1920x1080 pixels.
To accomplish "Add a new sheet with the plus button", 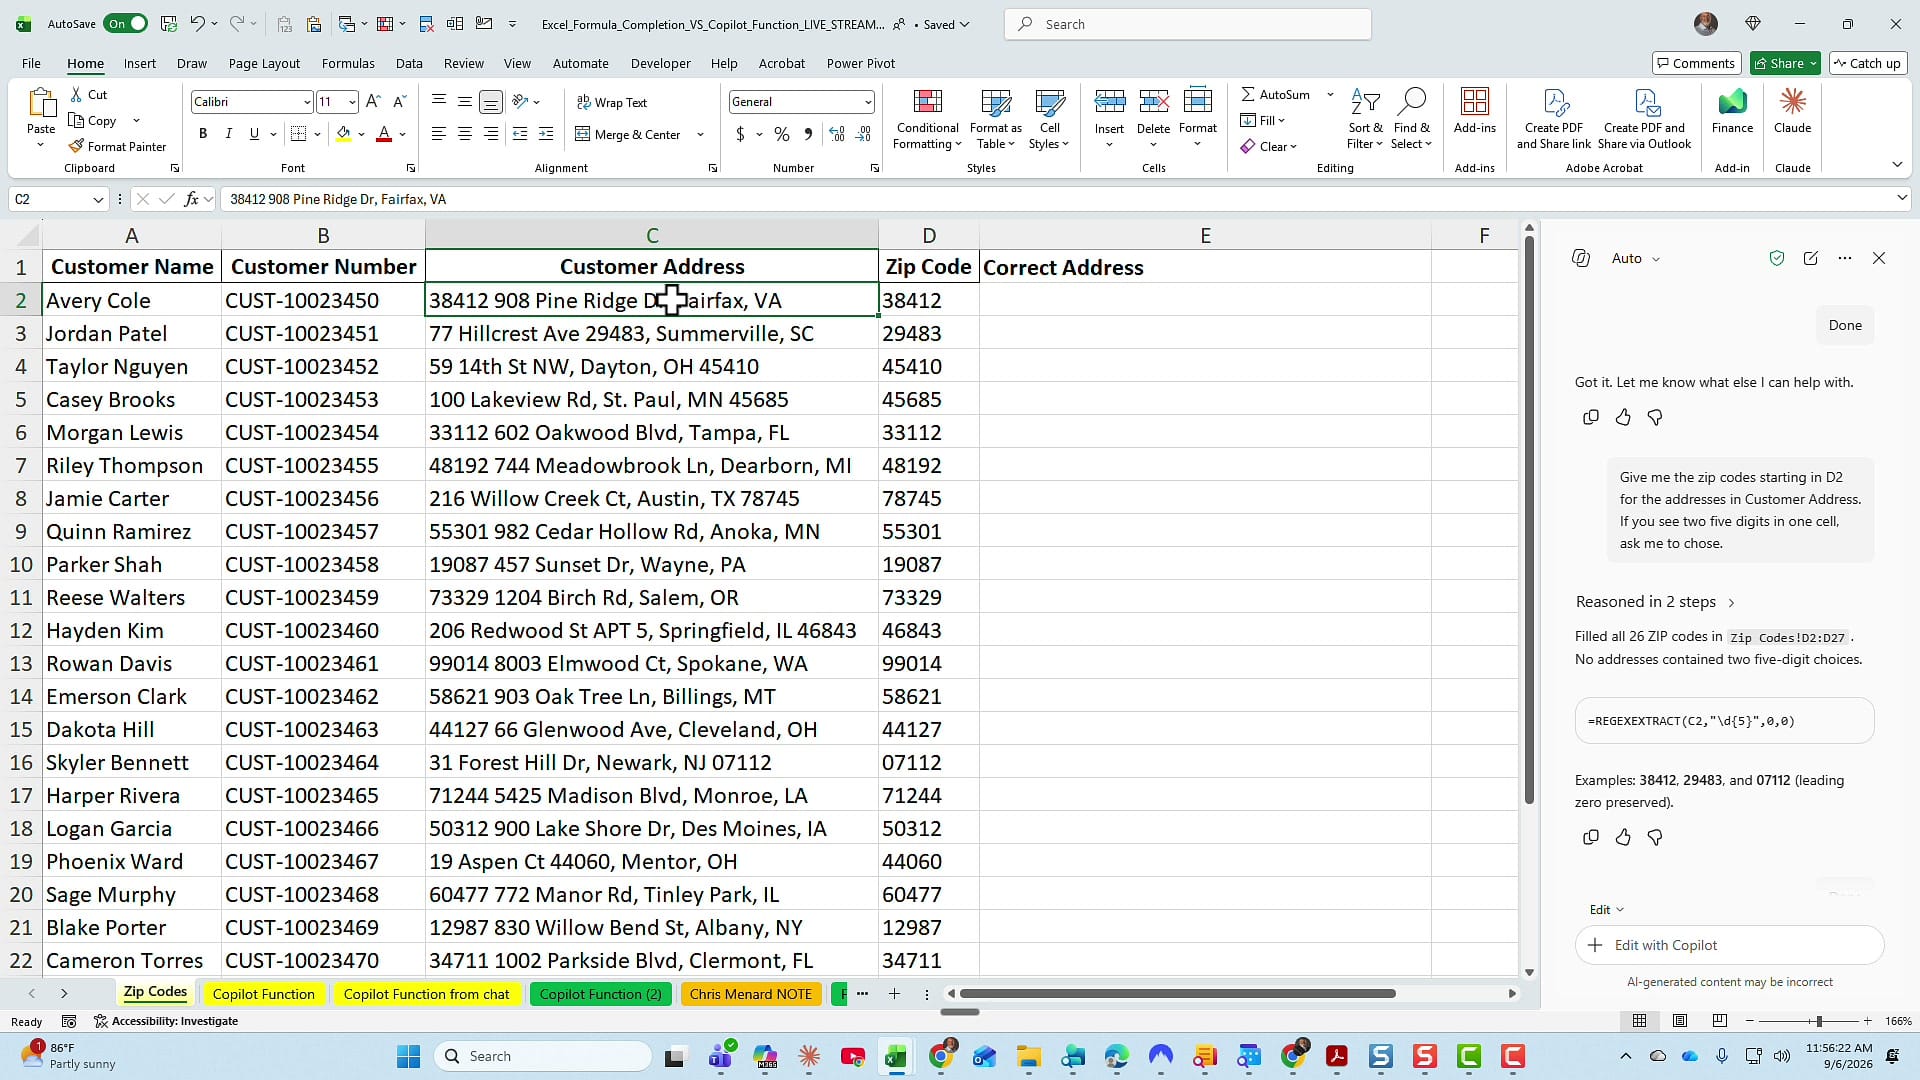I will pyautogui.click(x=894, y=994).
